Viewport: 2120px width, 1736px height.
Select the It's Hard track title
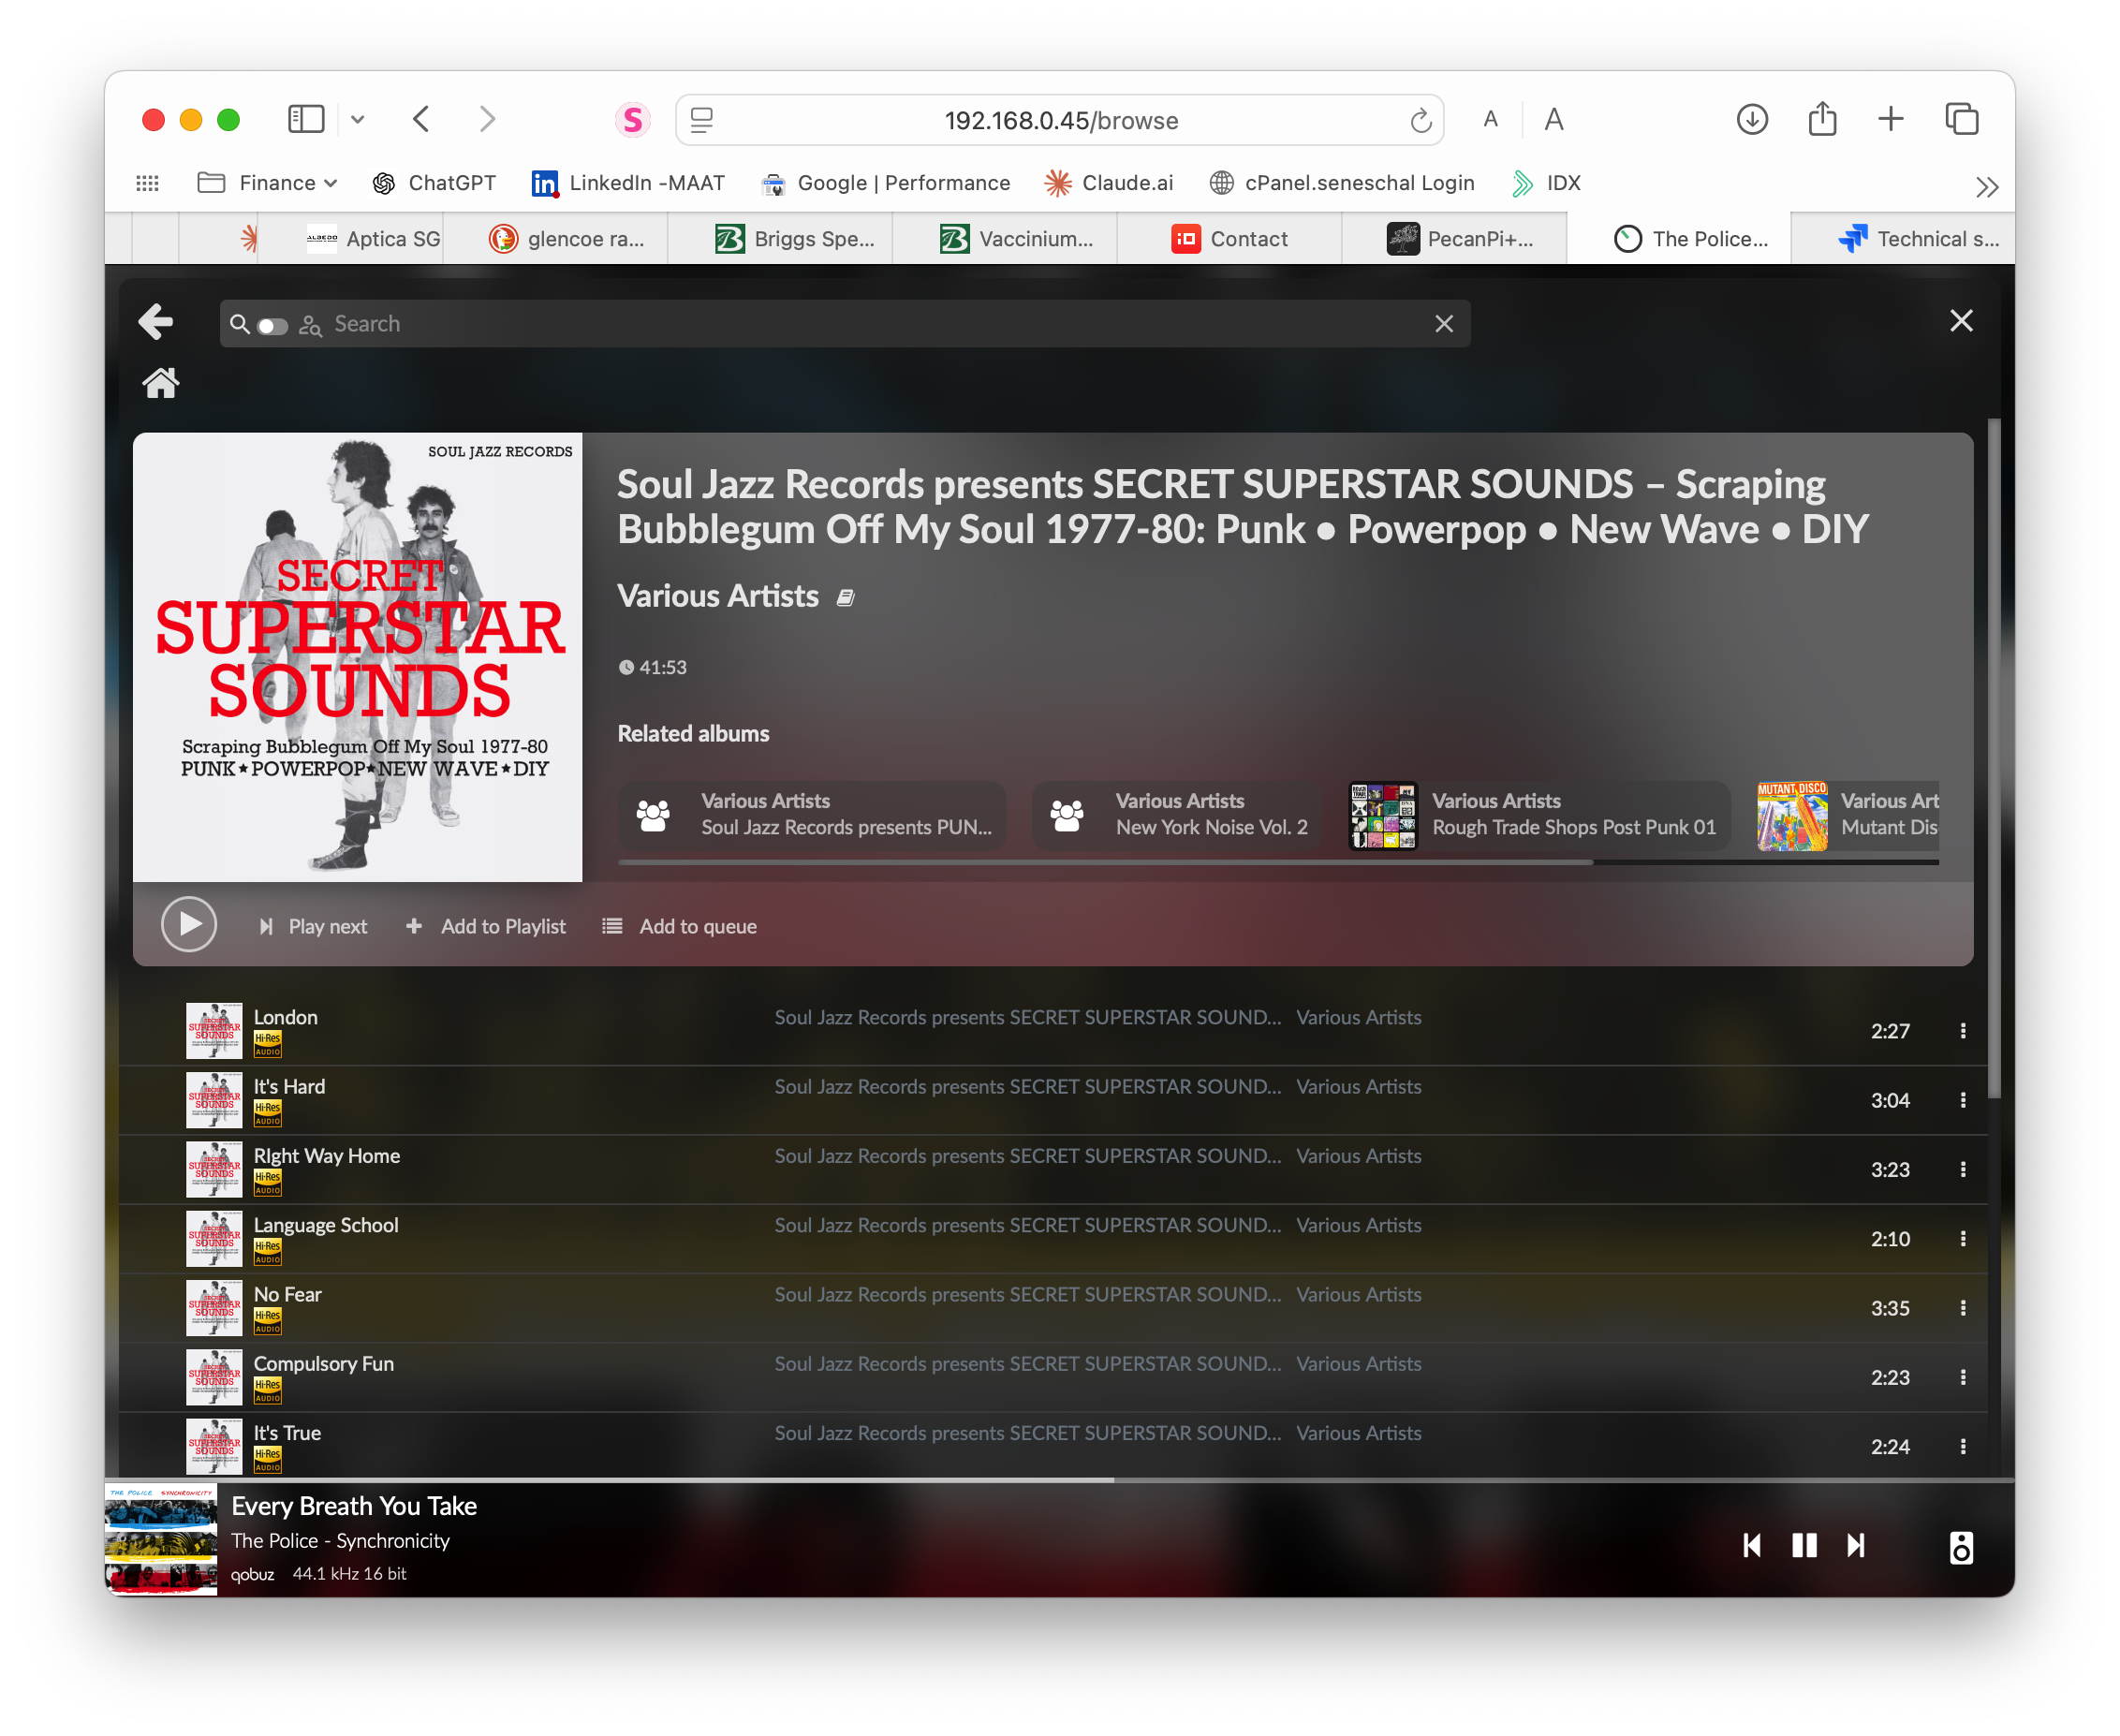(289, 1086)
